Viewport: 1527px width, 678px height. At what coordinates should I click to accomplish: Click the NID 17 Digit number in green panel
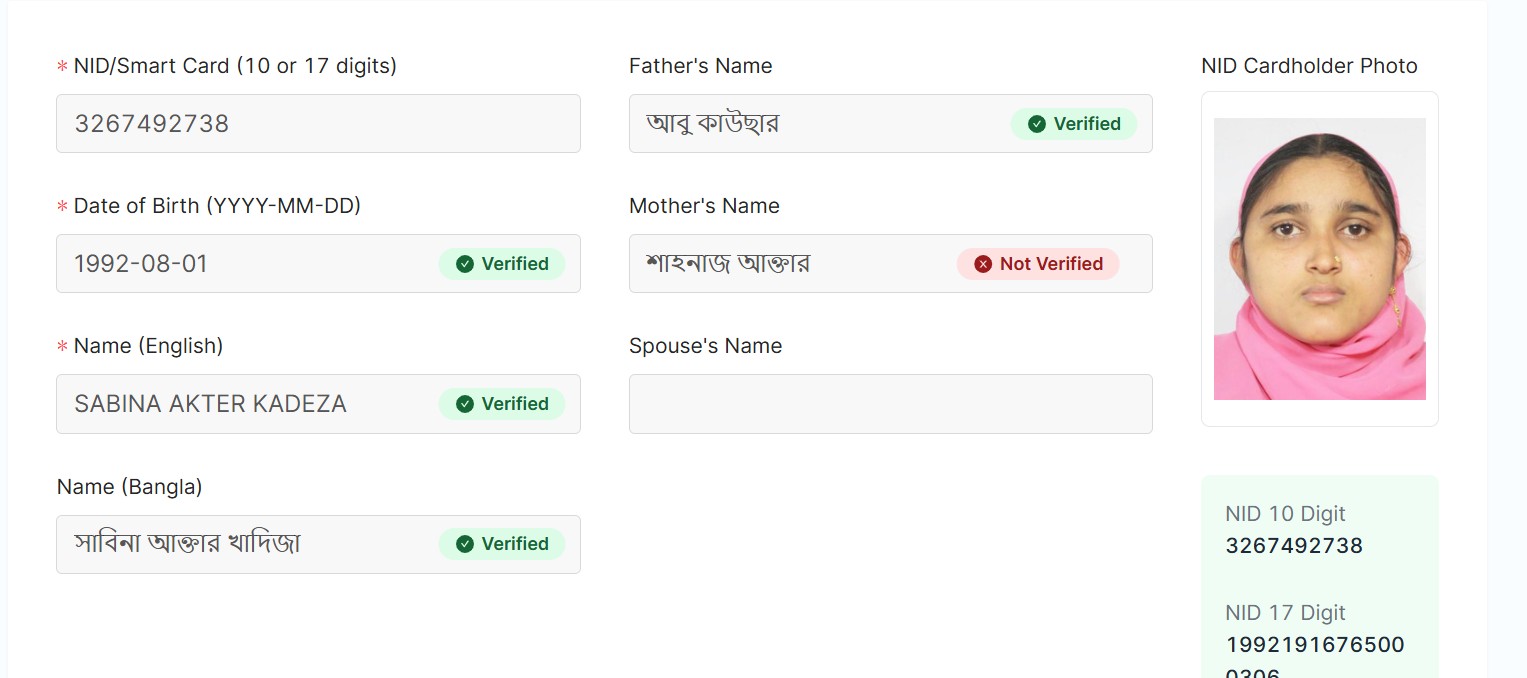(1314, 645)
